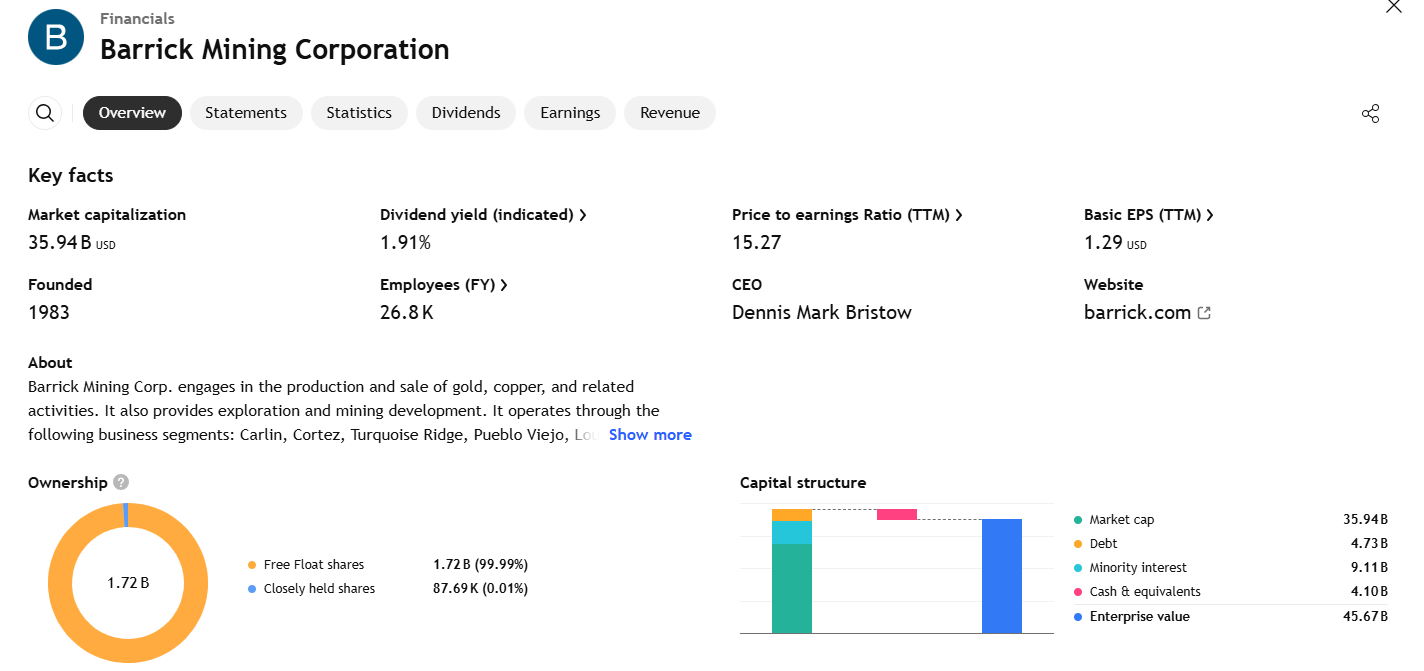
Task: Expand Price to earnings Ratio (TTM) details
Action: coord(847,215)
